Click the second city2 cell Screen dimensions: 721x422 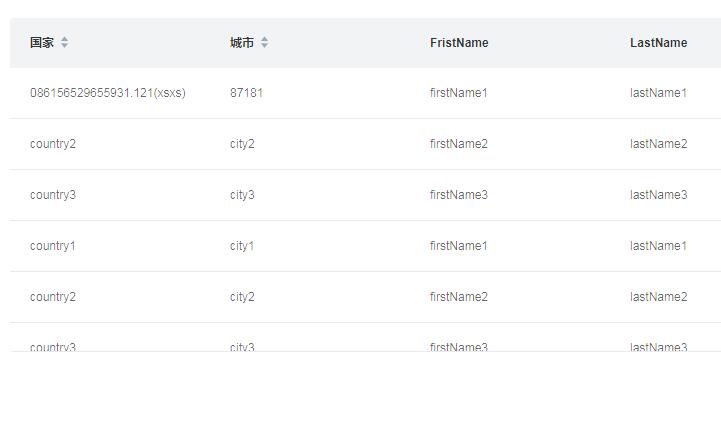pyautogui.click(x=242, y=297)
